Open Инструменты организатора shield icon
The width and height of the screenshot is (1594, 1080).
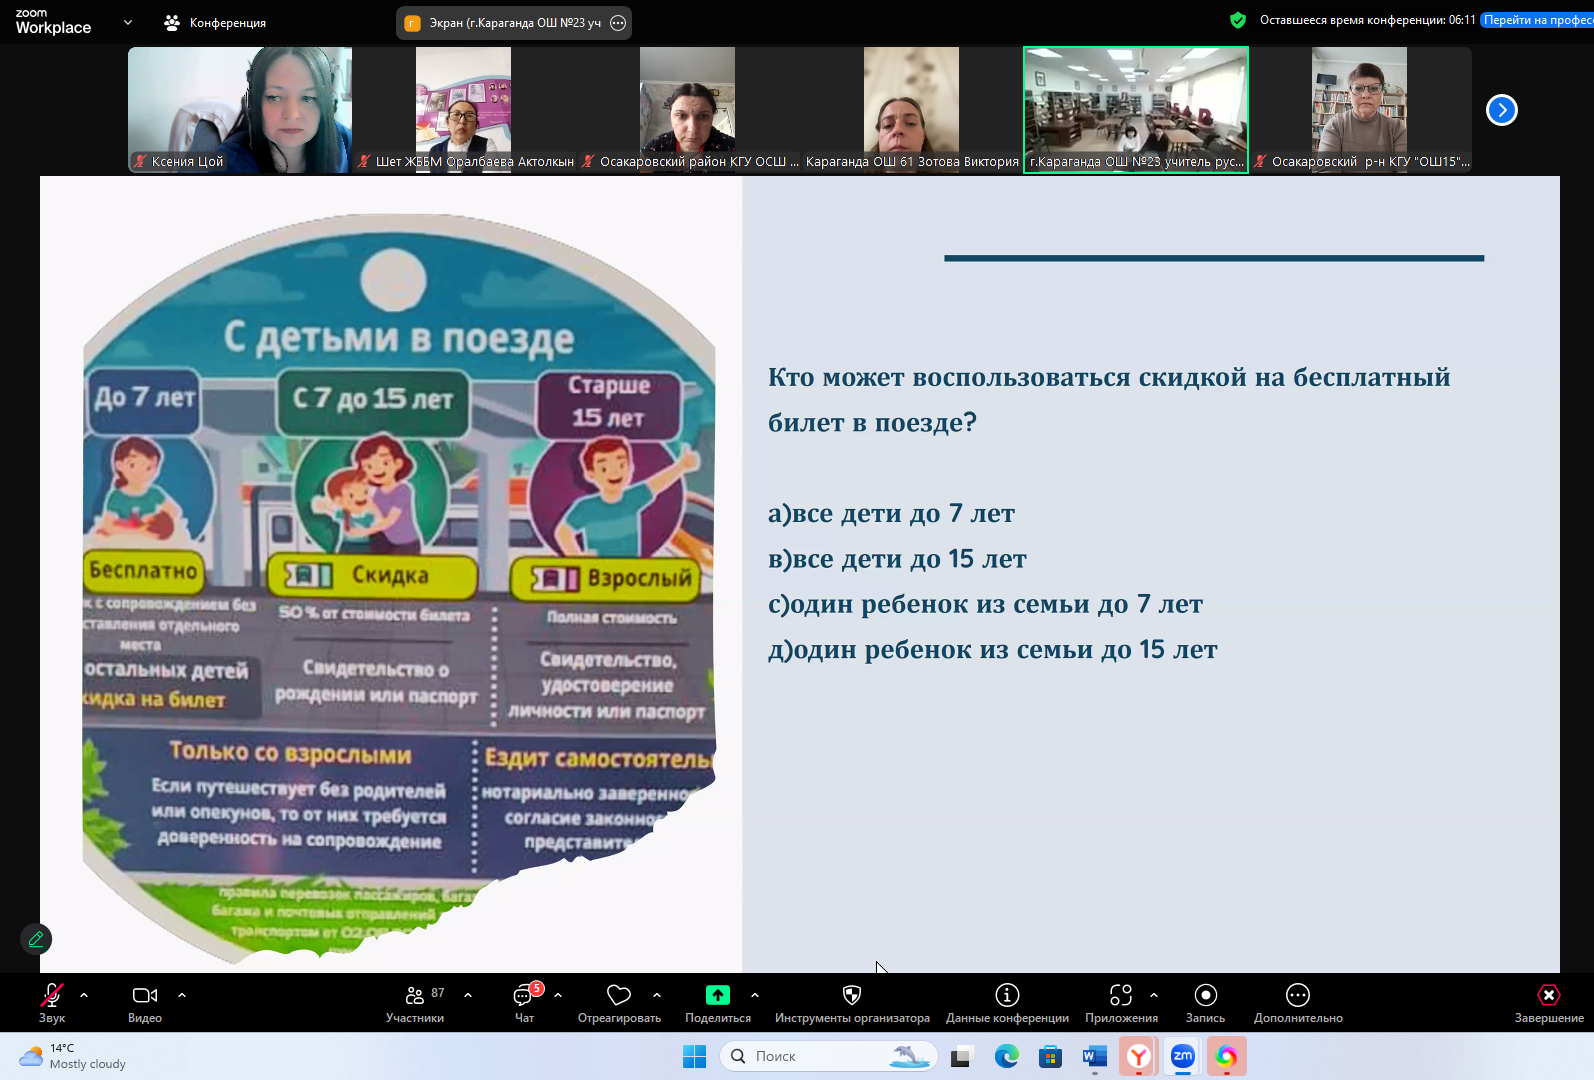tap(852, 996)
